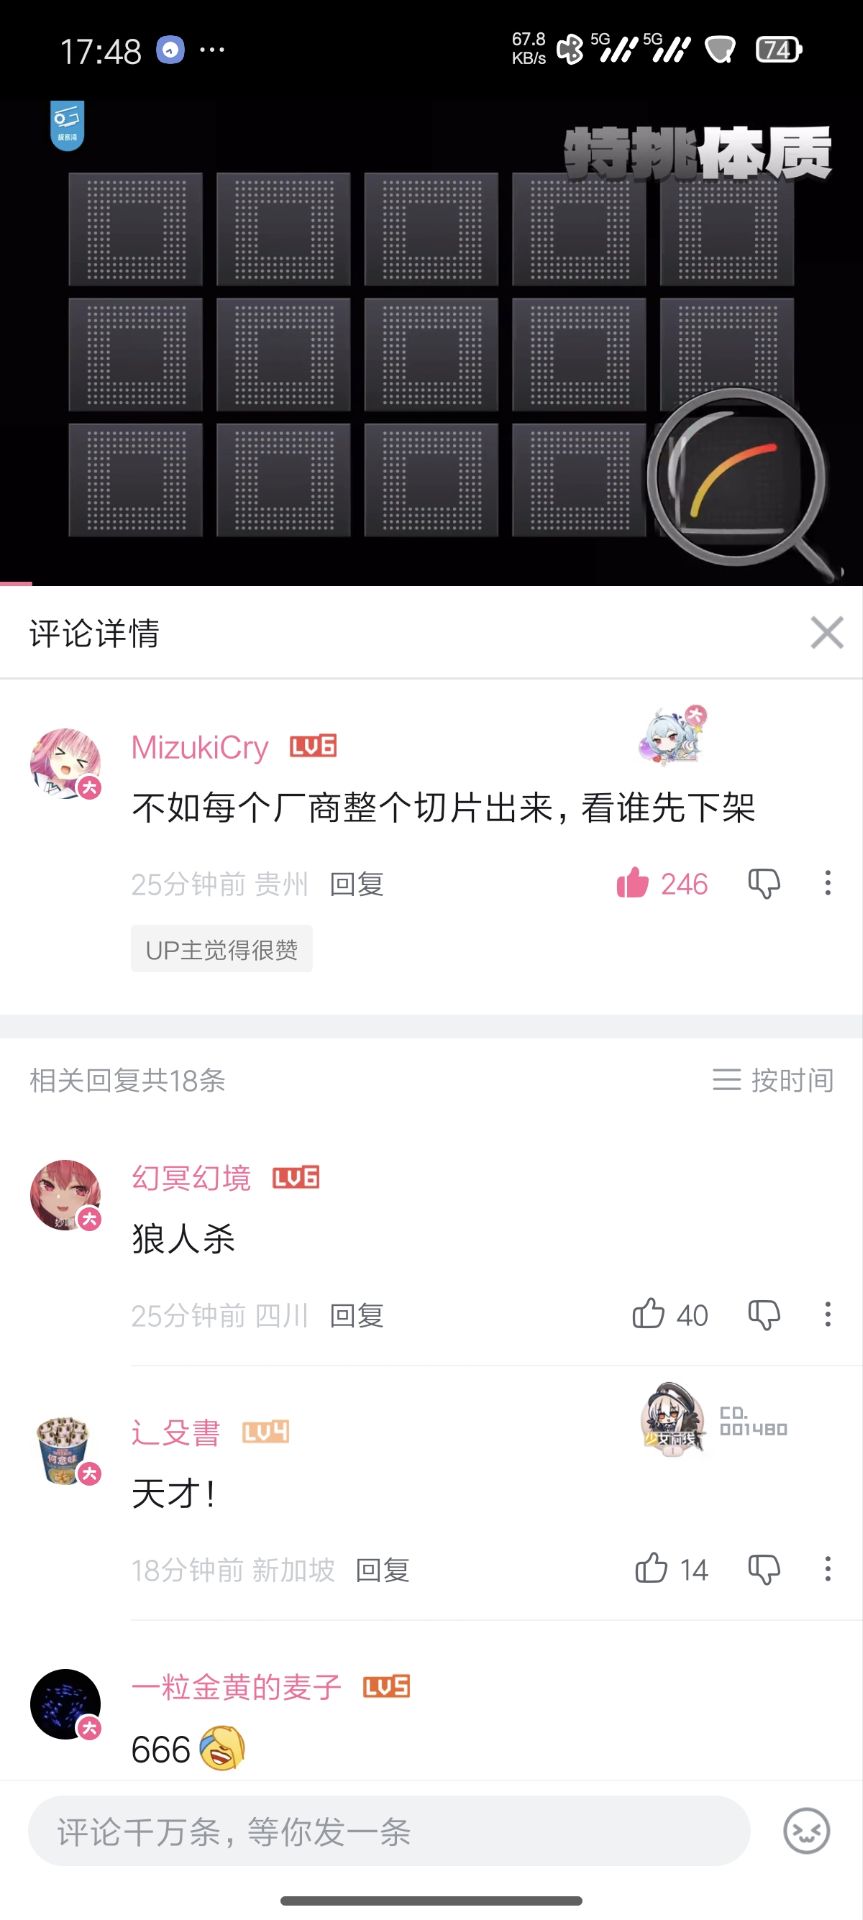The height and width of the screenshot is (1920, 863).
Task: Dislike the 天才! reply
Action: (764, 1569)
